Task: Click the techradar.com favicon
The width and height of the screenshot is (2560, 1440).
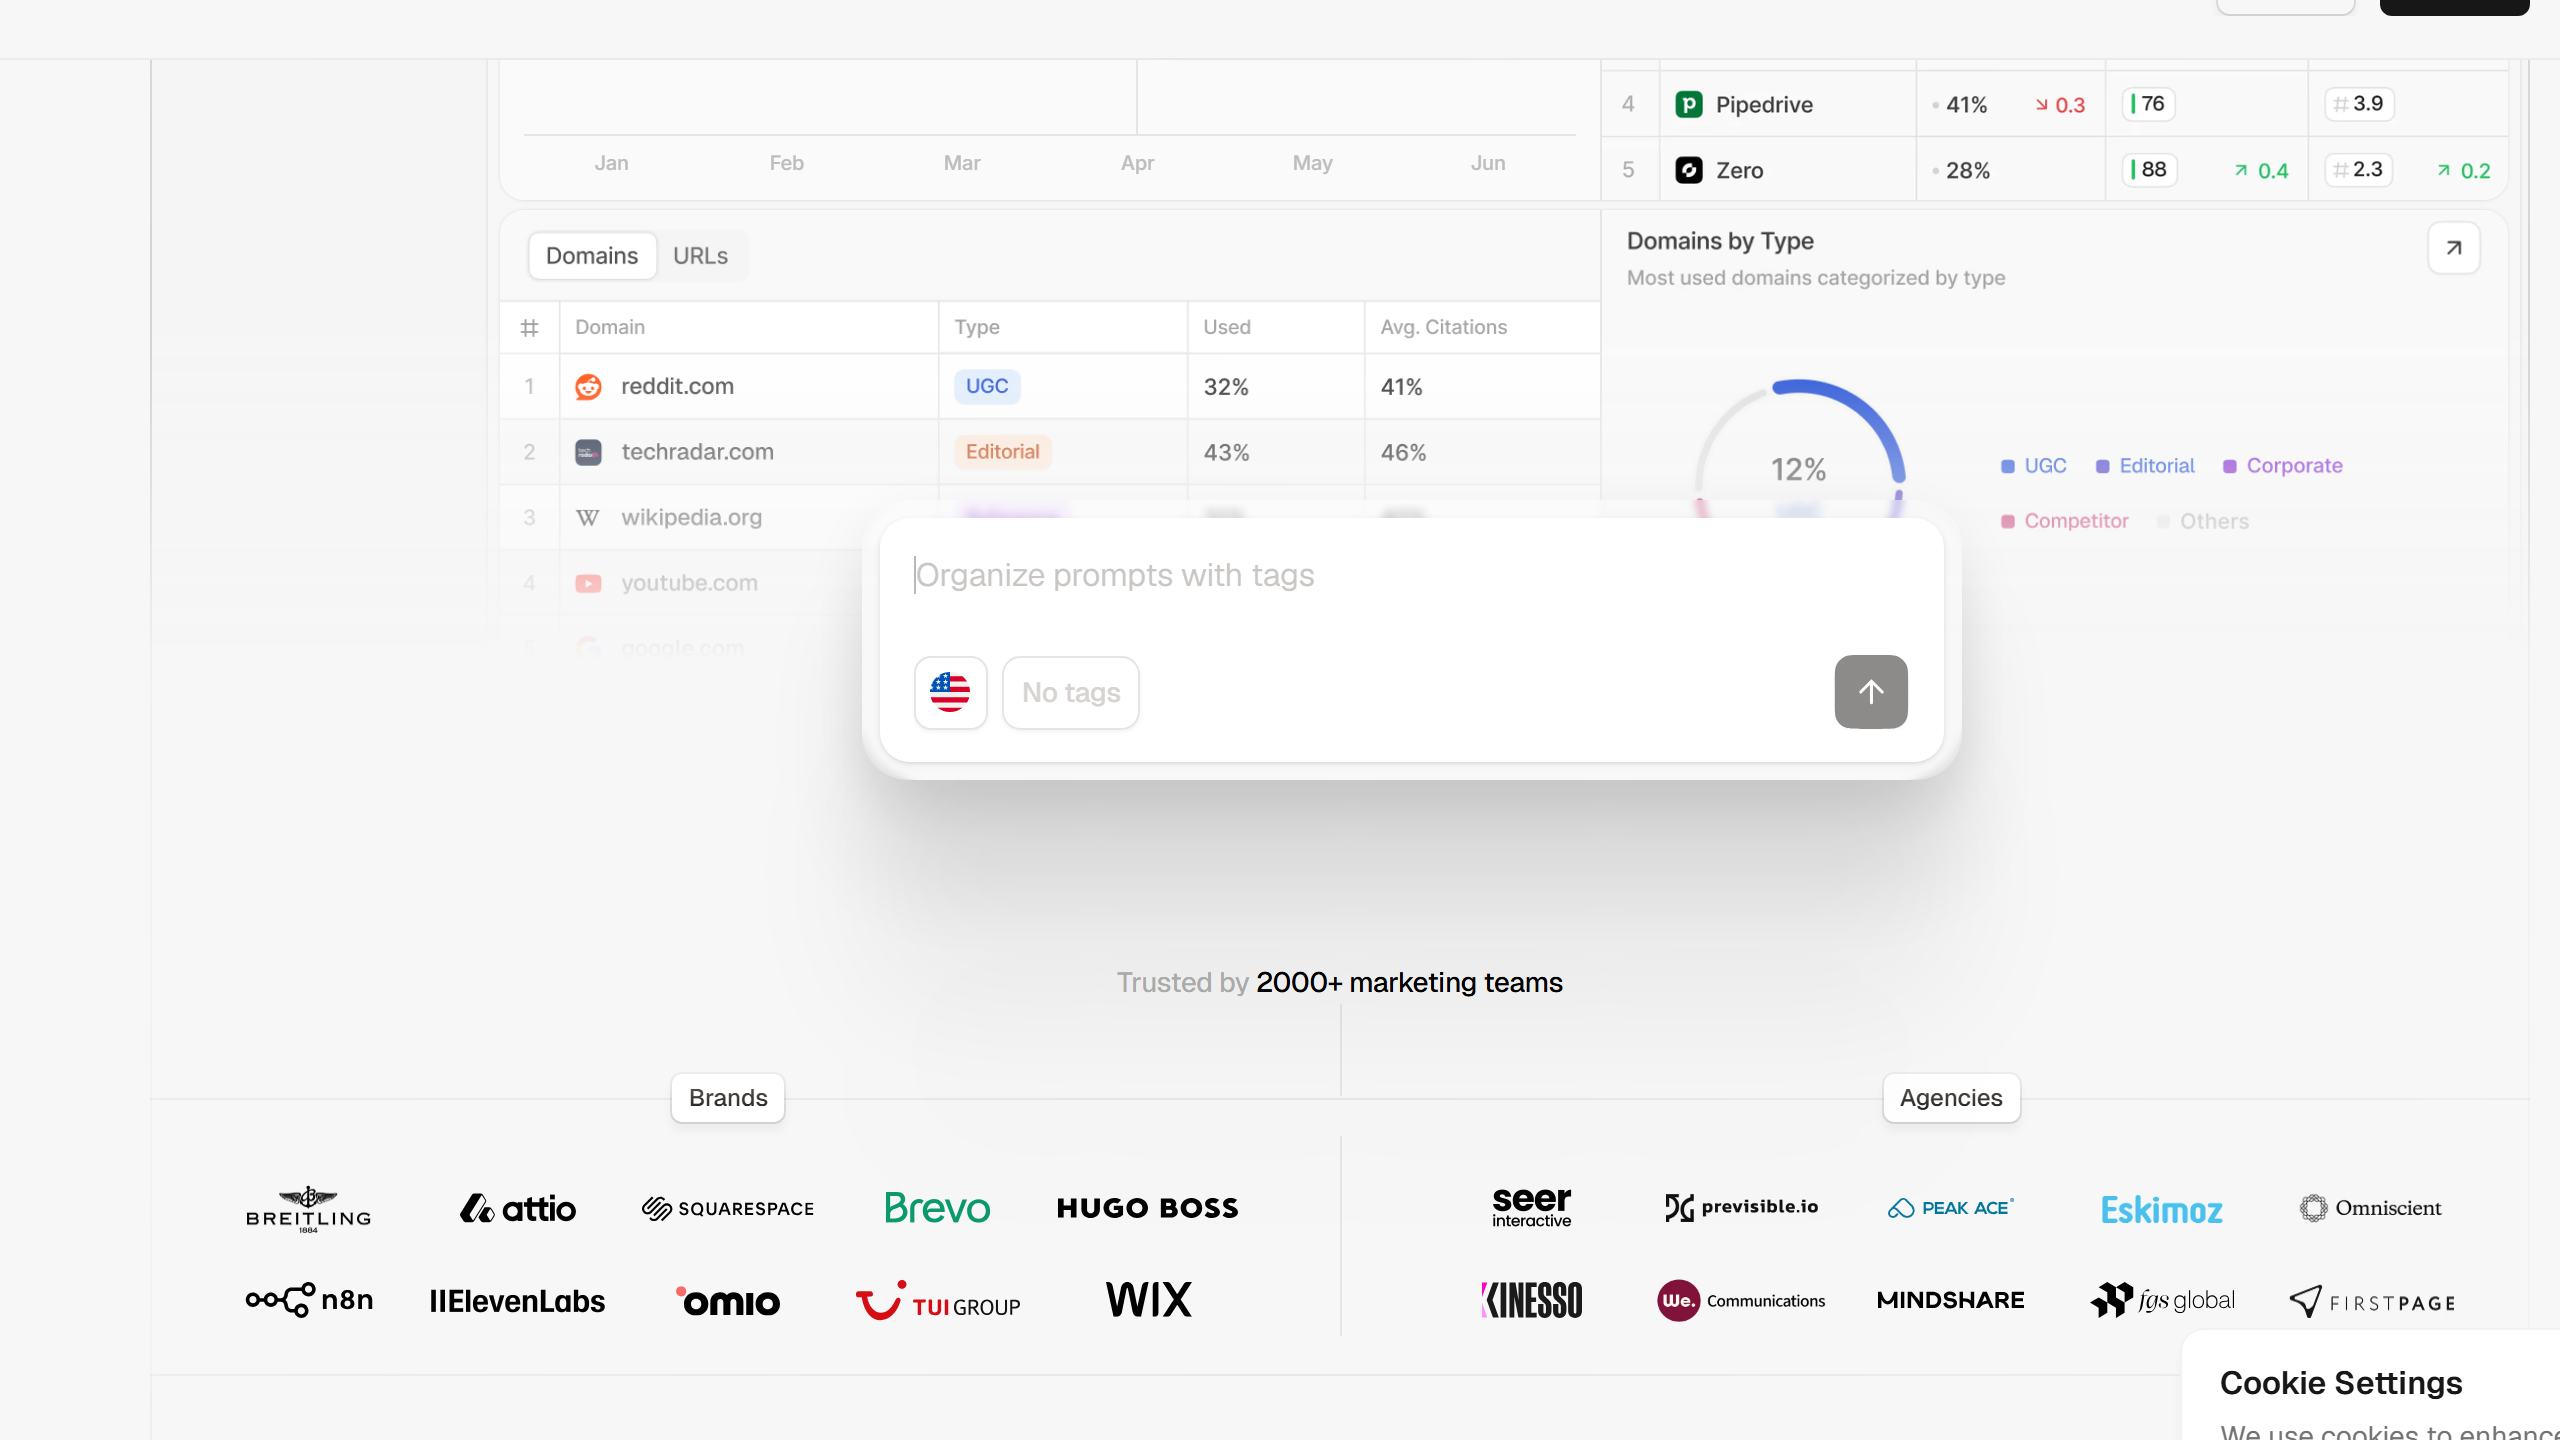Action: tap(588, 452)
